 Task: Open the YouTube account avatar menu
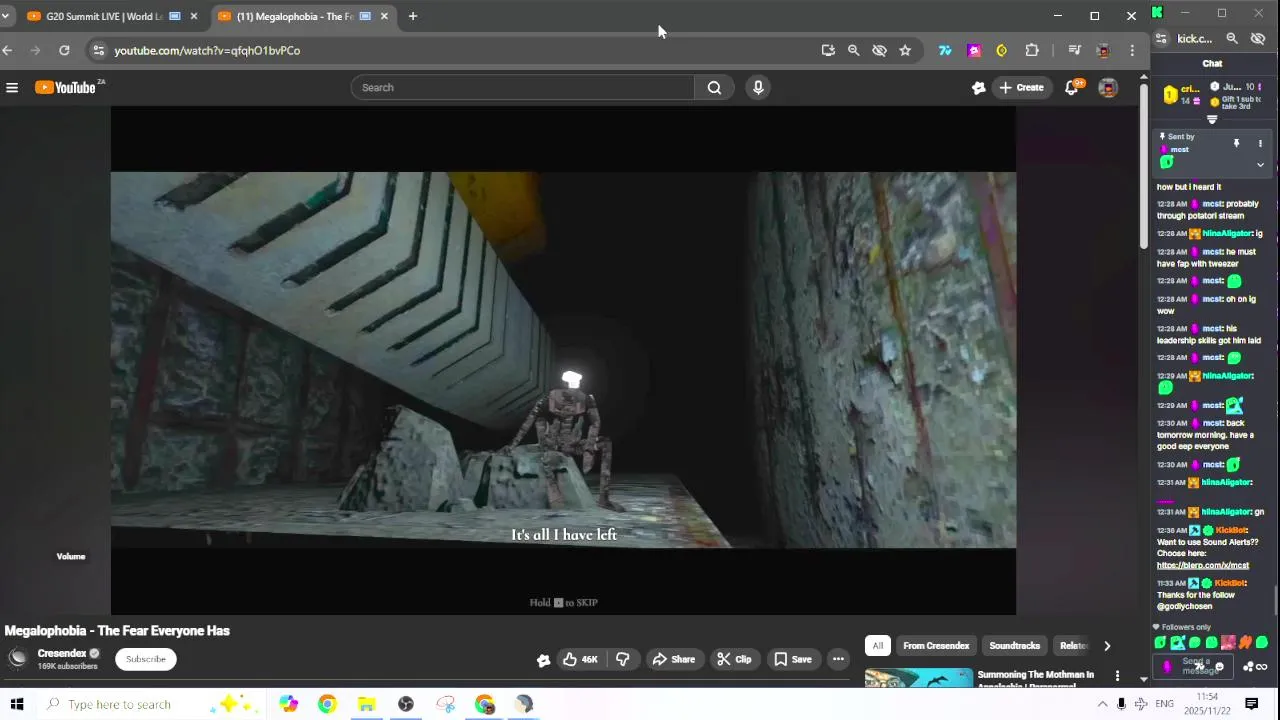coord(1108,88)
